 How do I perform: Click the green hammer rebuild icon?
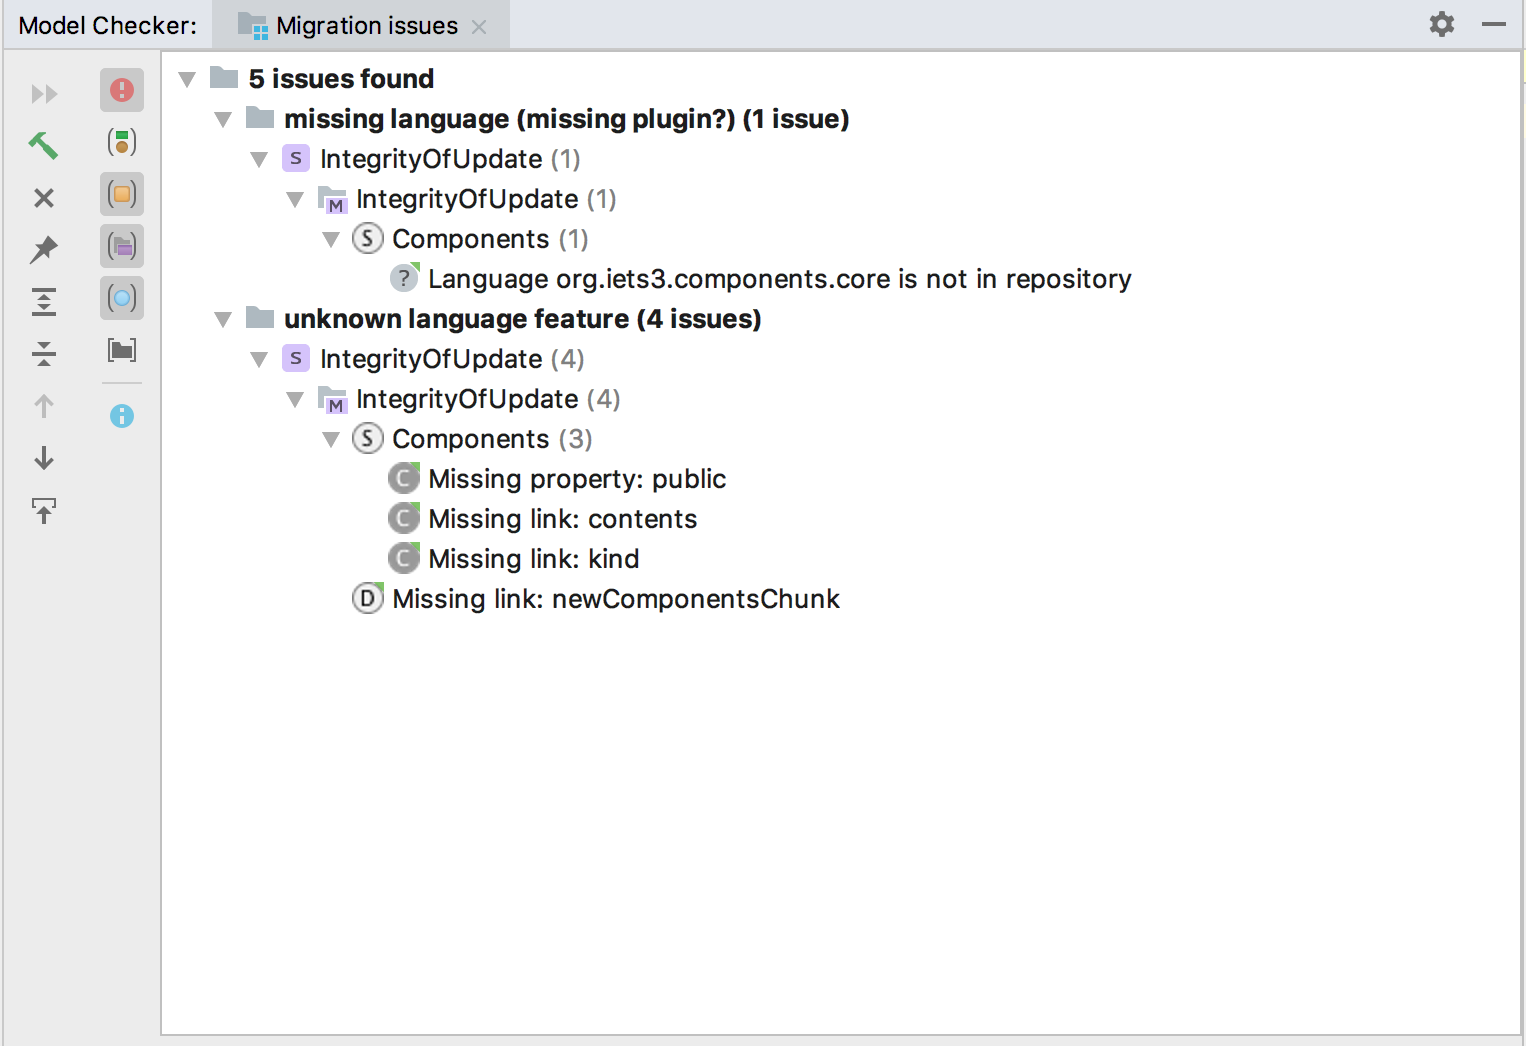pyautogui.click(x=43, y=146)
